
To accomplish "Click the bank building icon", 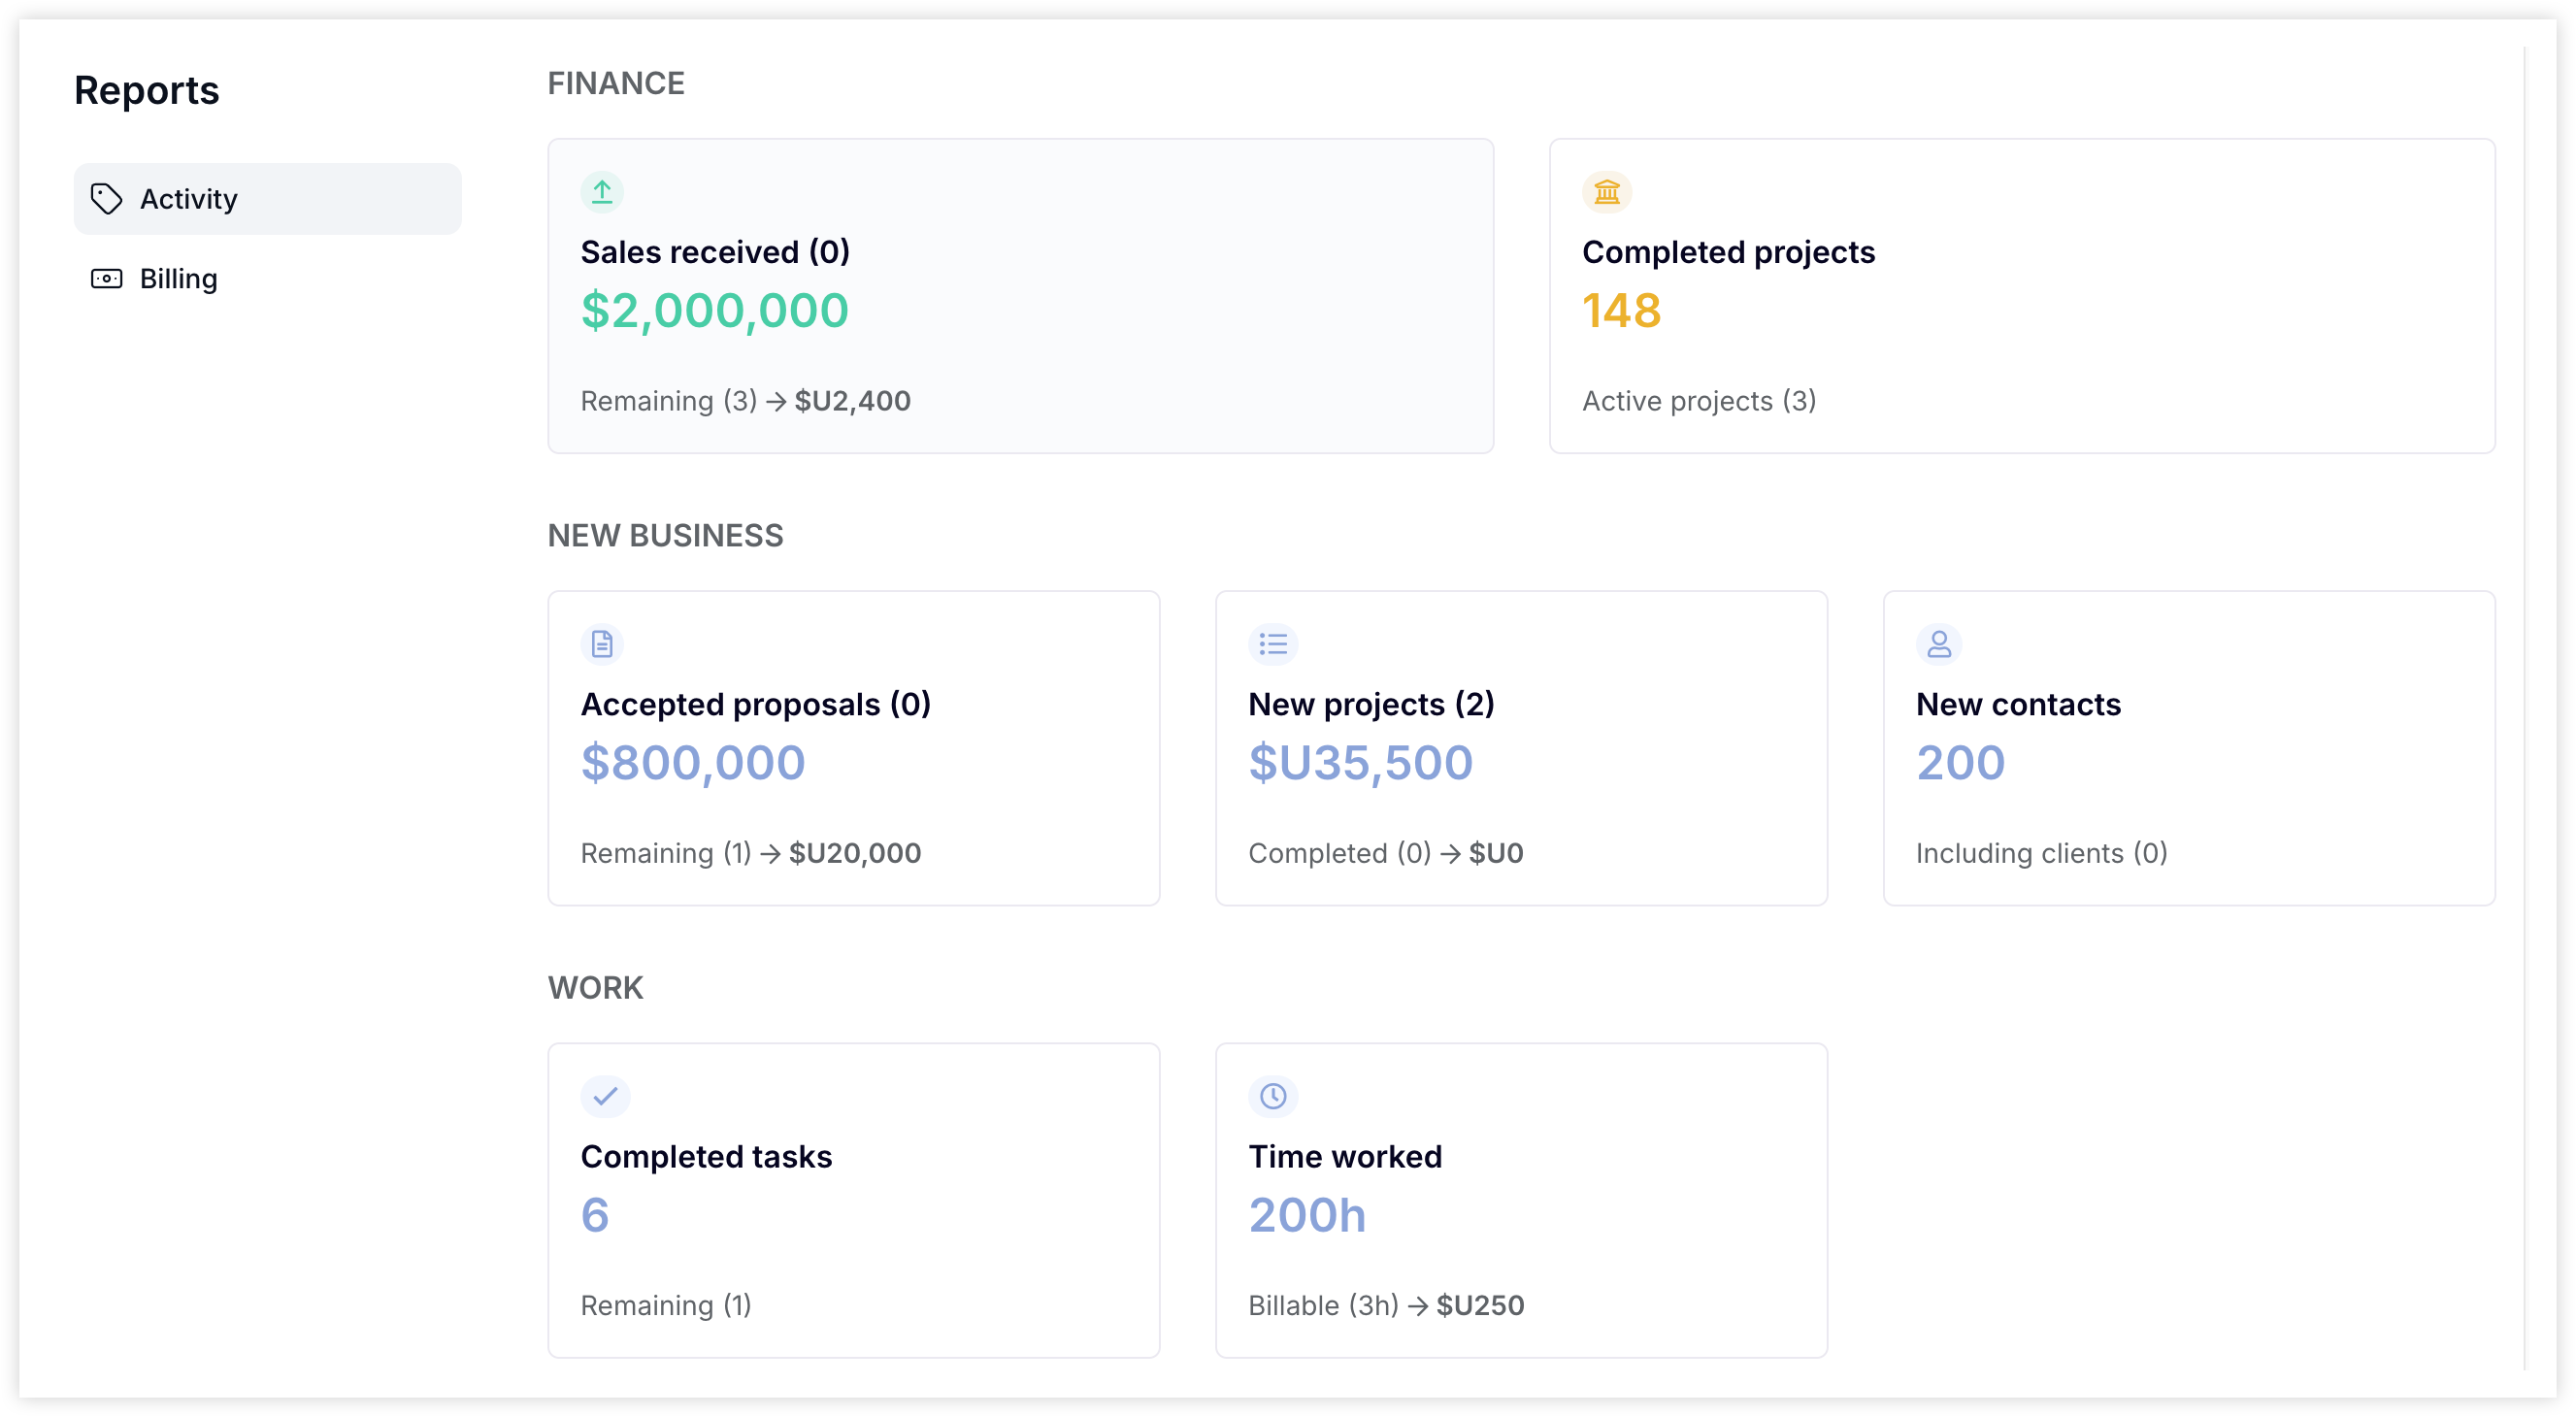I will [x=1606, y=191].
